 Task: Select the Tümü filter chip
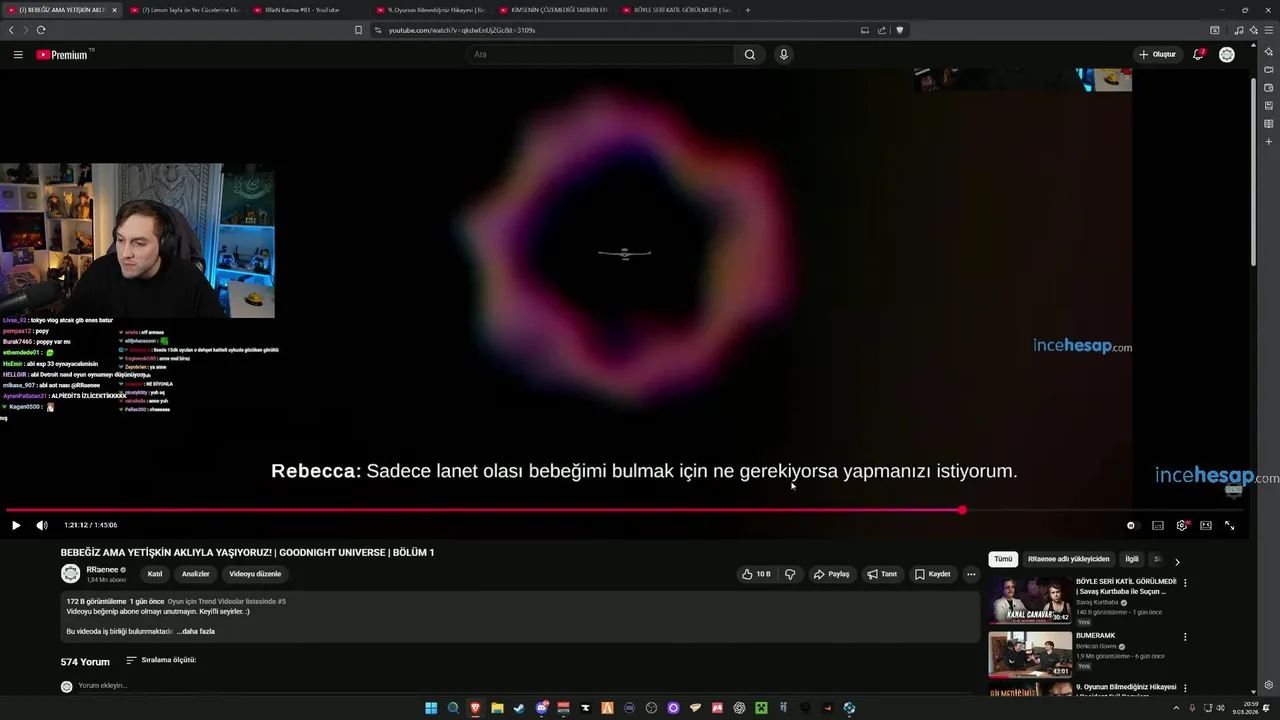coord(1003,560)
